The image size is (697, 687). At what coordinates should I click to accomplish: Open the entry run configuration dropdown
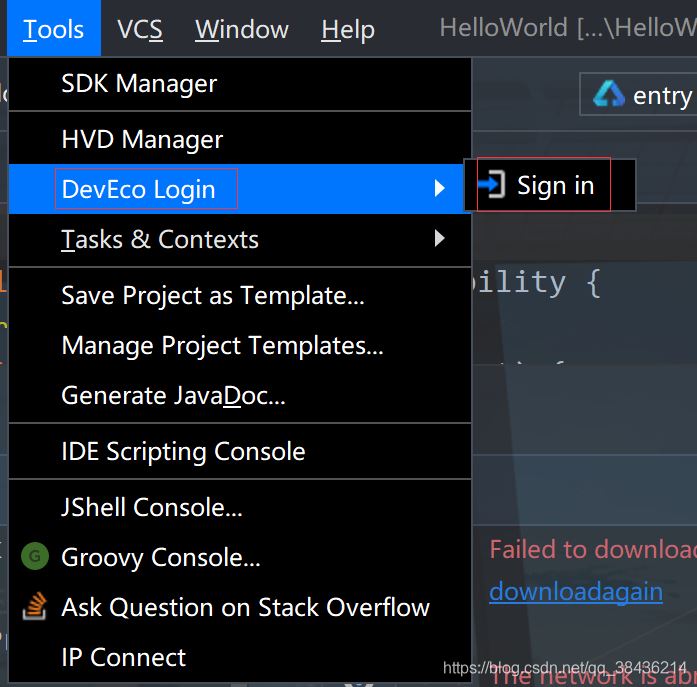(x=660, y=95)
